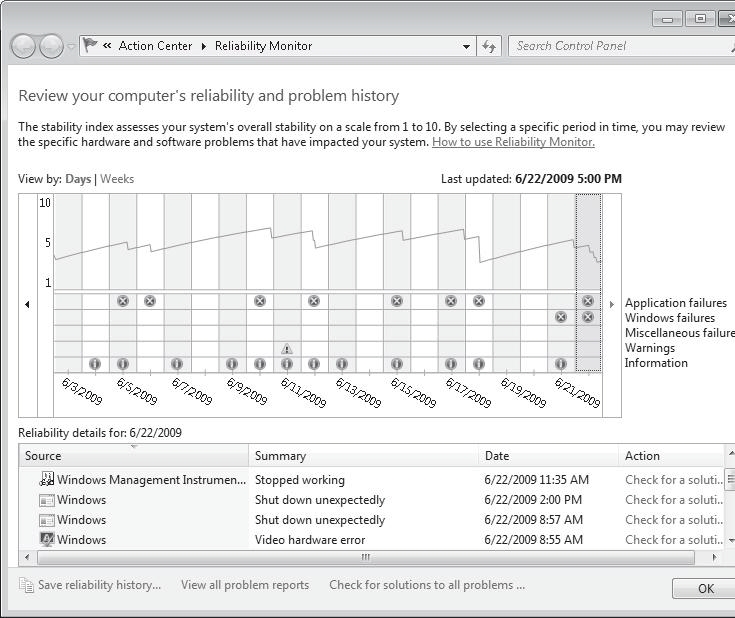Click the Save reliability history document icon
735x618 pixels.
[26, 585]
